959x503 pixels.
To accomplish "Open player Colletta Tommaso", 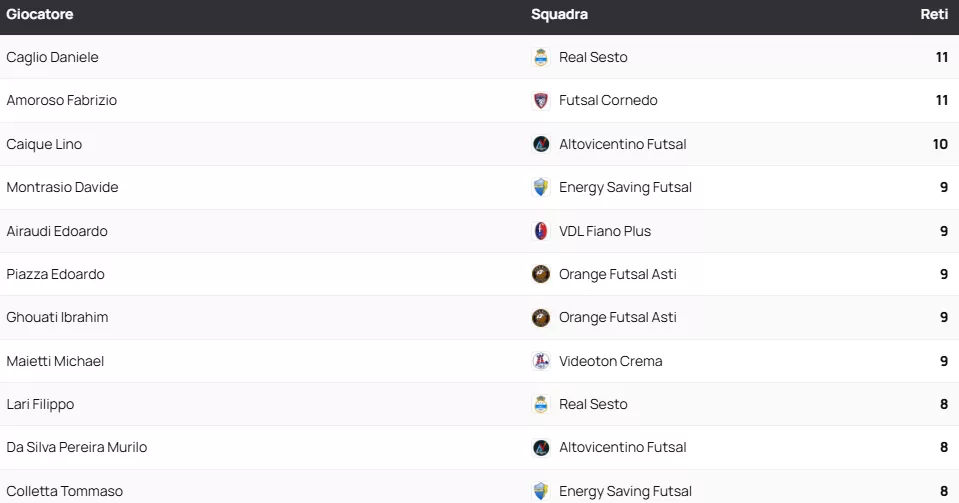I will coord(64,491).
